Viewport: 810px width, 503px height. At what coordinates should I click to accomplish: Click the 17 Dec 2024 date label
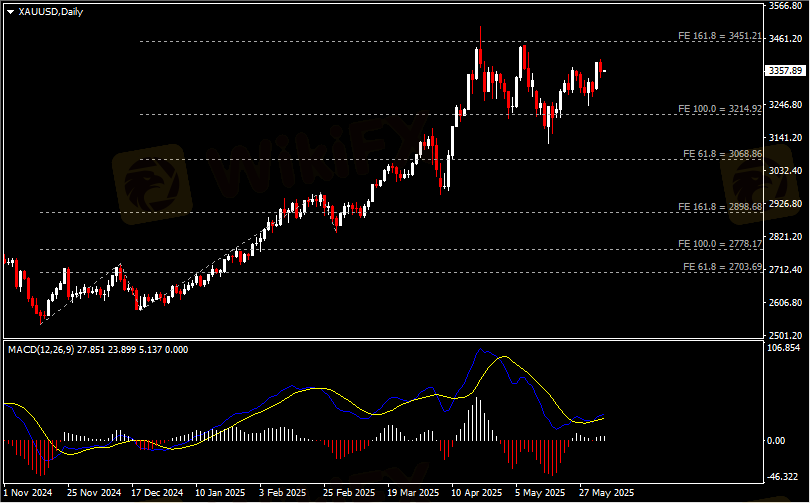[x=158, y=493]
